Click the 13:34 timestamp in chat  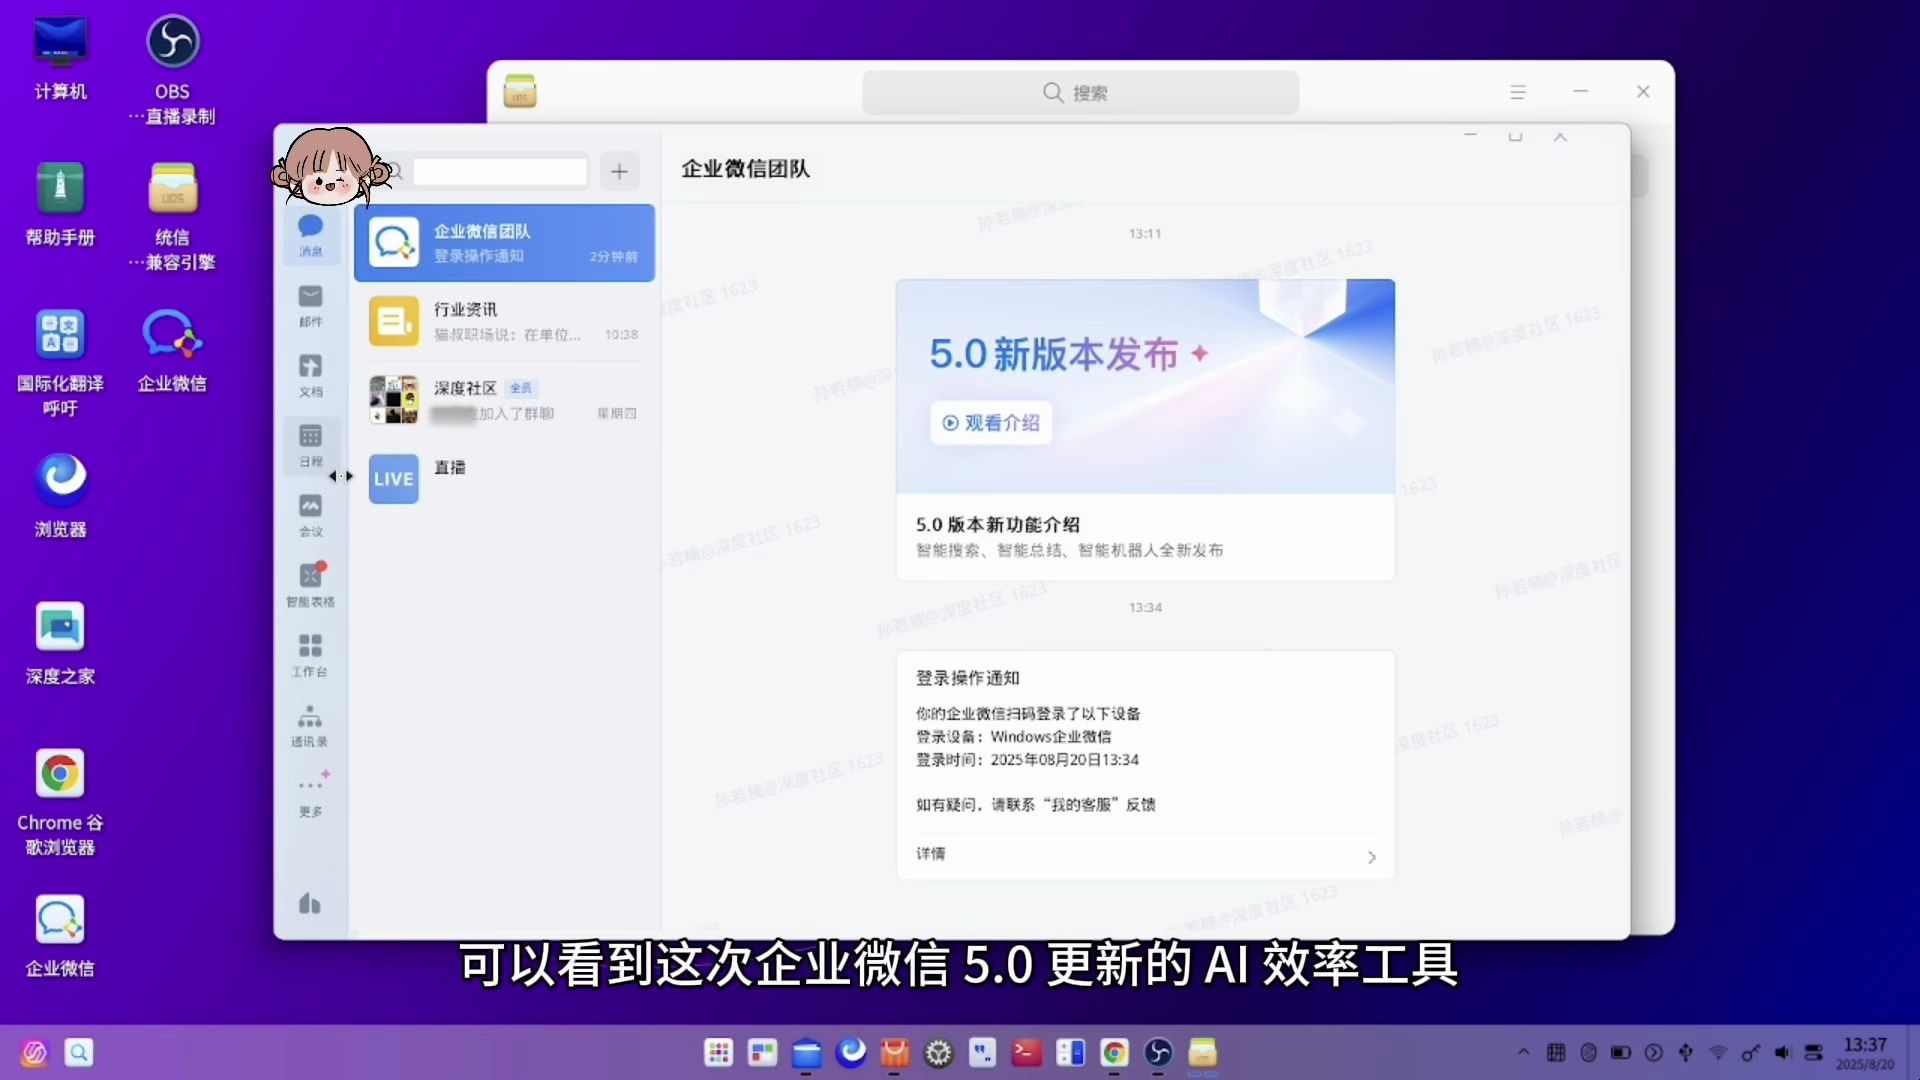click(1145, 607)
